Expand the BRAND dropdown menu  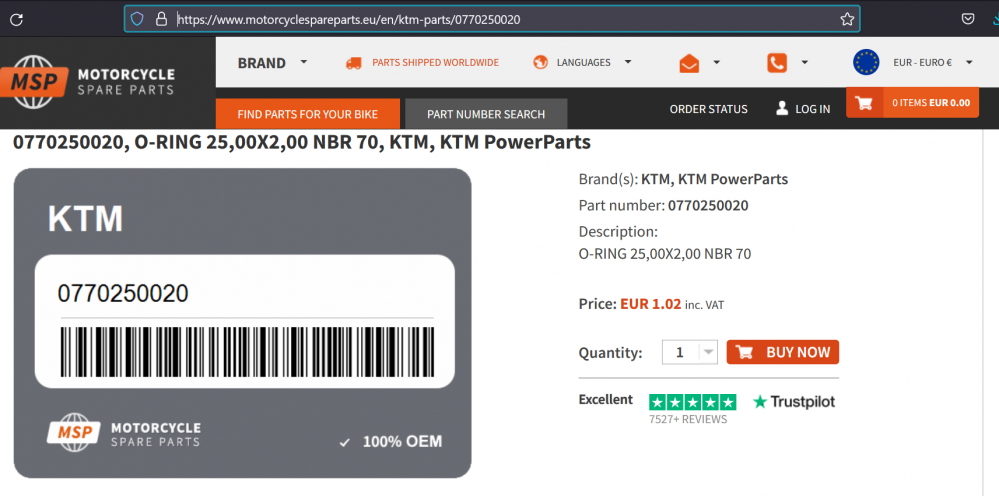(x=273, y=62)
